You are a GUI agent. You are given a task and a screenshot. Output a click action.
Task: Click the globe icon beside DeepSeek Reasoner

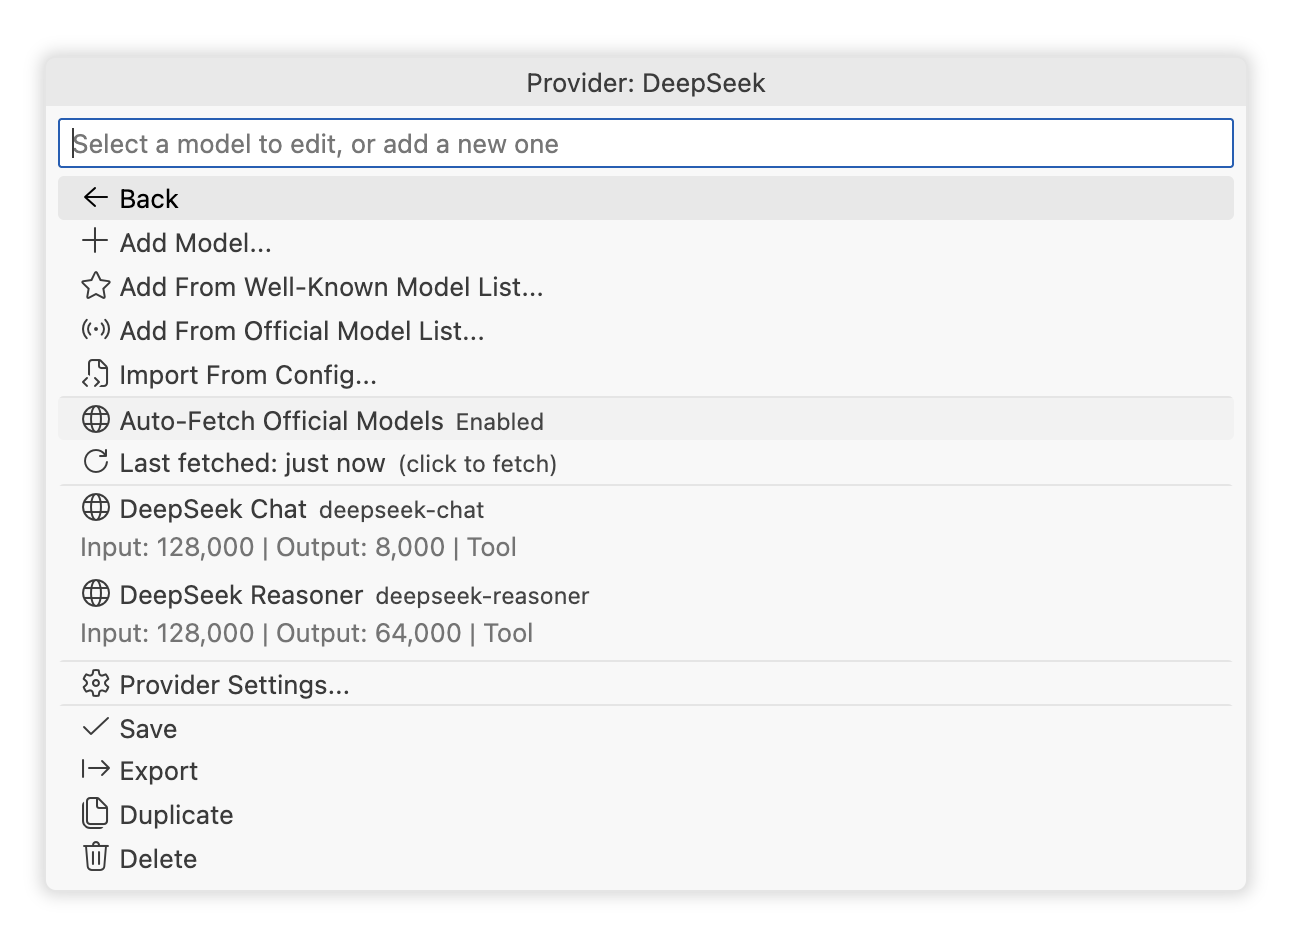95,594
